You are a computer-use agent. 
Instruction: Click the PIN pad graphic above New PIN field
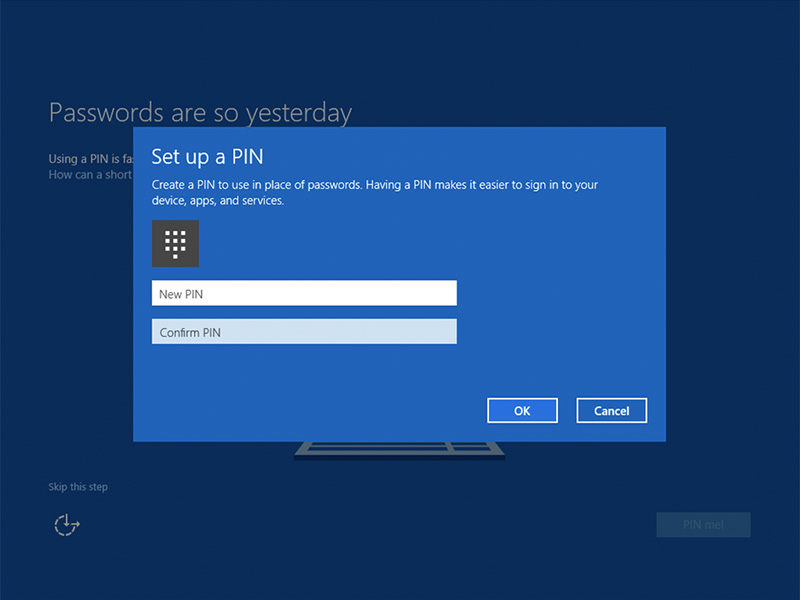(x=175, y=243)
